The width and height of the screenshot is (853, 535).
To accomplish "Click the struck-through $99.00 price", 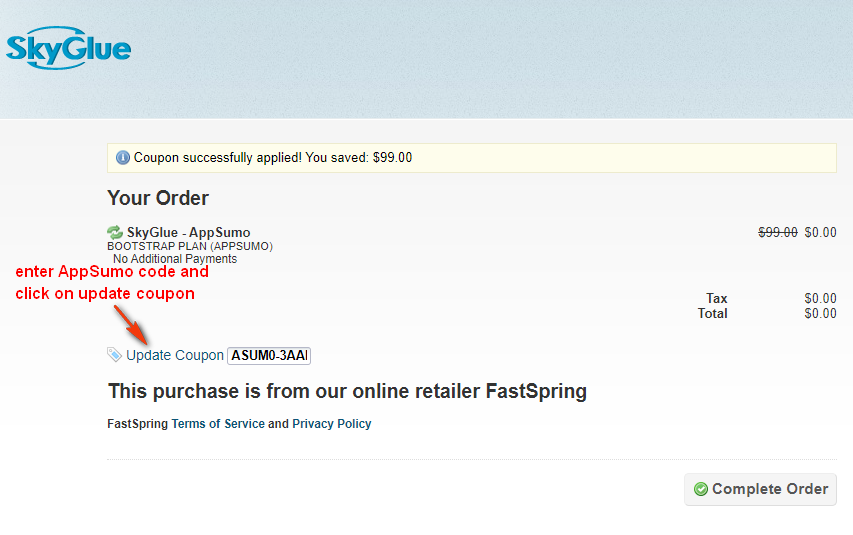I will coord(778,232).
